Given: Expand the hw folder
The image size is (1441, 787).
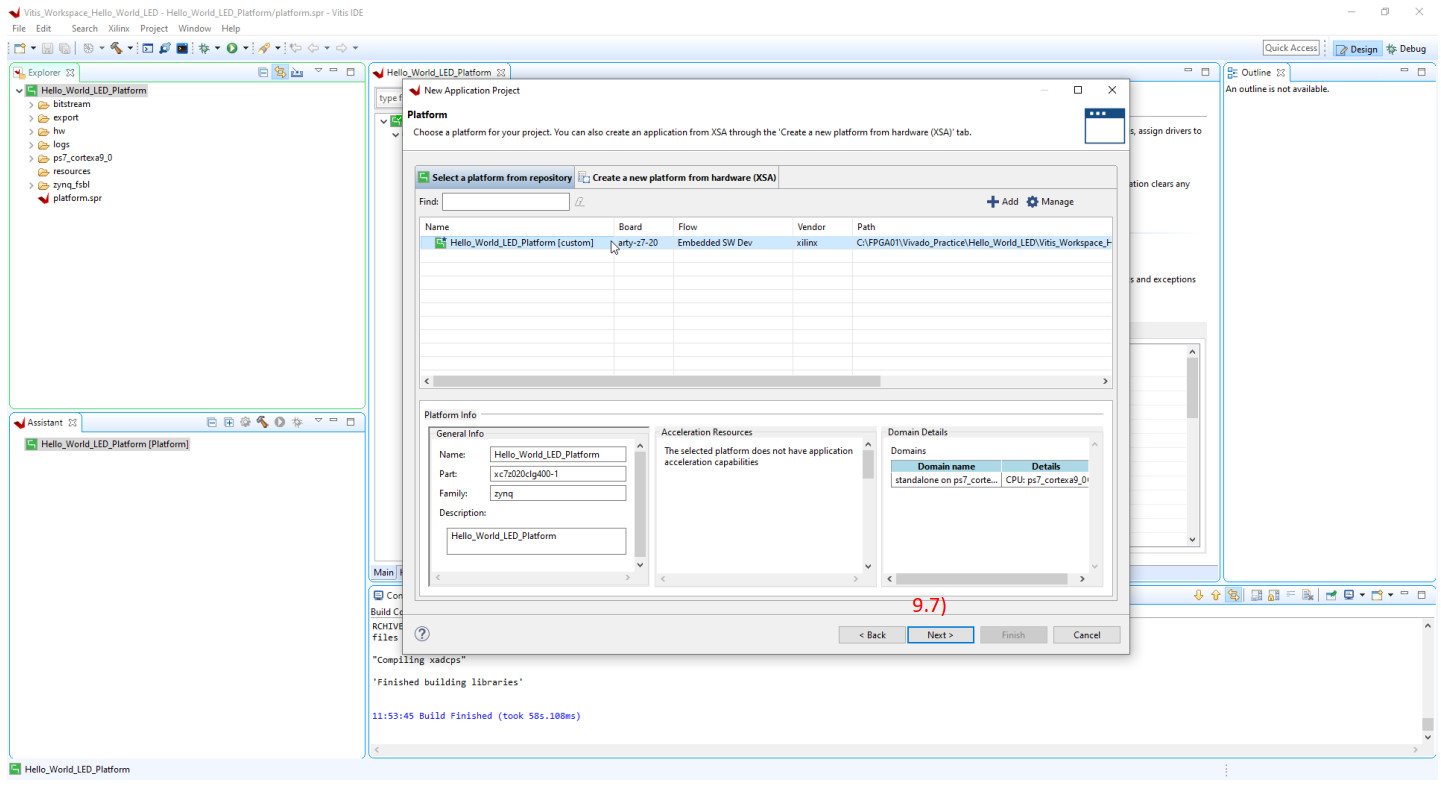Looking at the screenshot, I should tap(31, 131).
